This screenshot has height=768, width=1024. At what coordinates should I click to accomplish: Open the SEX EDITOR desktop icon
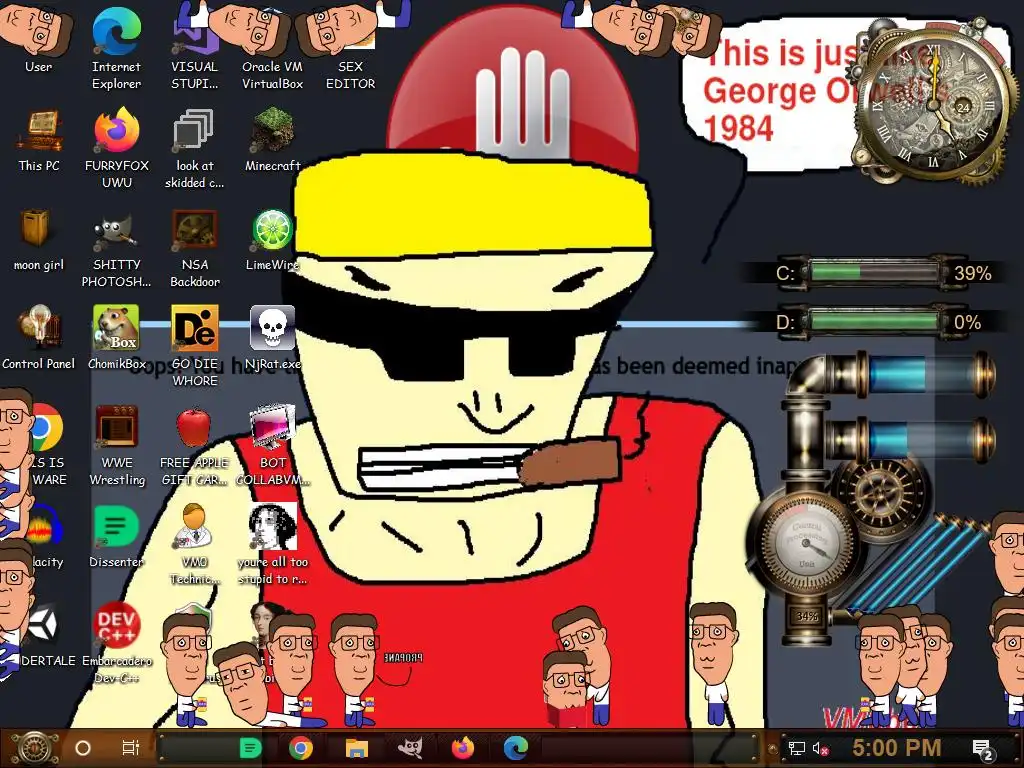pos(350,48)
